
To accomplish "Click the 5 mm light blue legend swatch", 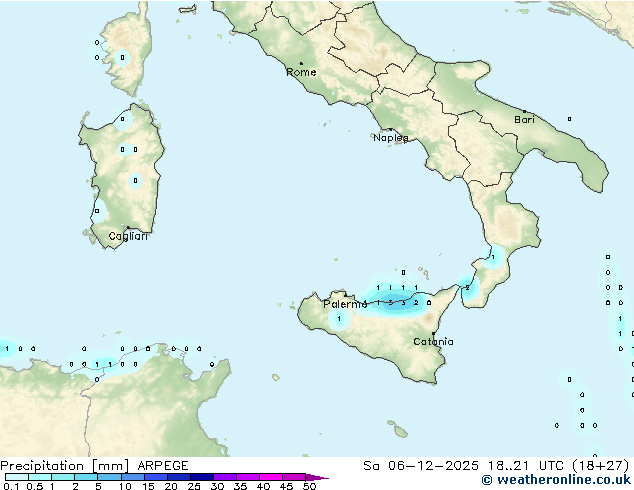I will pos(109,478).
